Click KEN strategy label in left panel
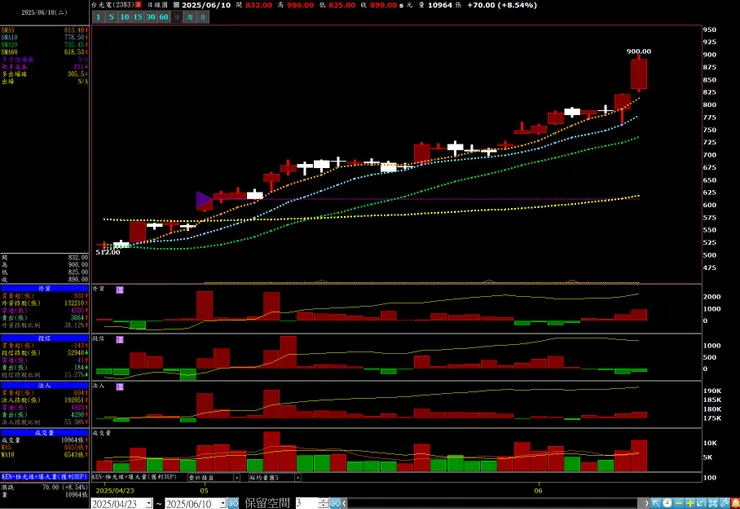This screenshot has width=740, height=509. point(44,477)
